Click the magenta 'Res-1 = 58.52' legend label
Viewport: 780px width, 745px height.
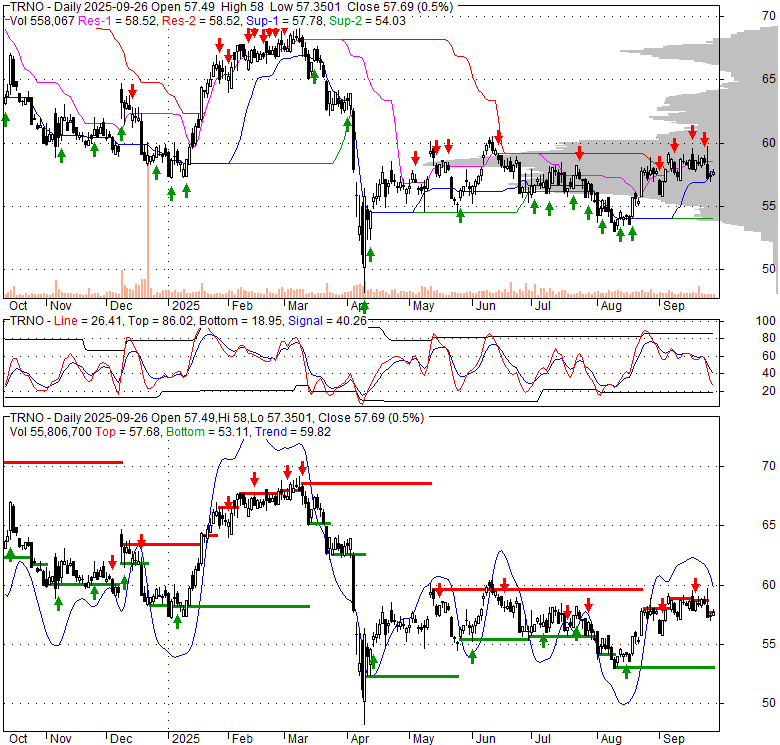(x=118, y=21)
